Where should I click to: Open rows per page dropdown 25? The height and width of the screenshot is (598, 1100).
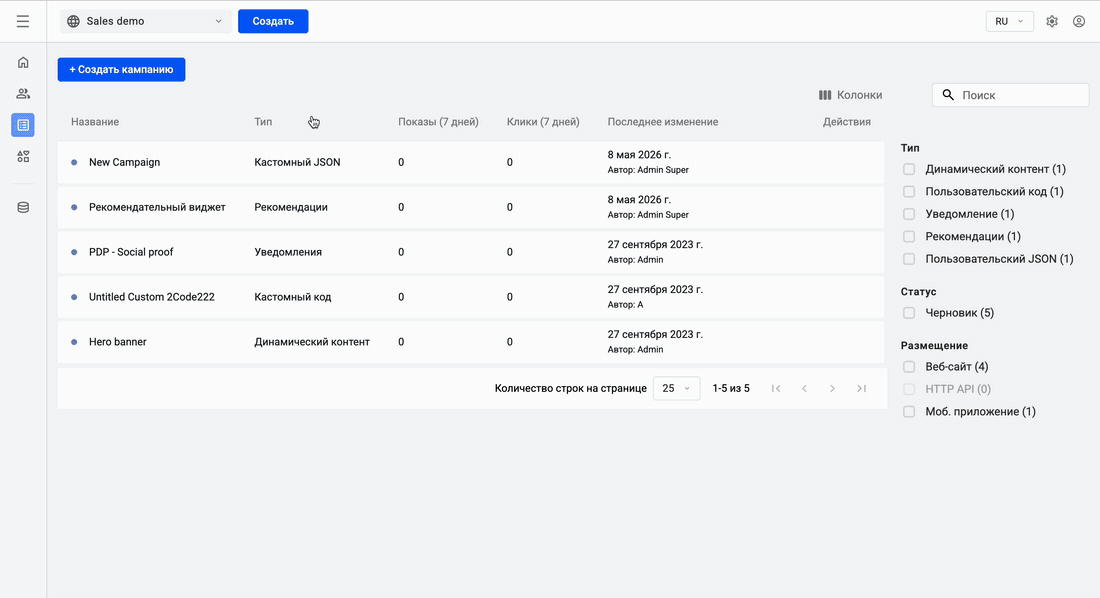[x=676, y=388]
